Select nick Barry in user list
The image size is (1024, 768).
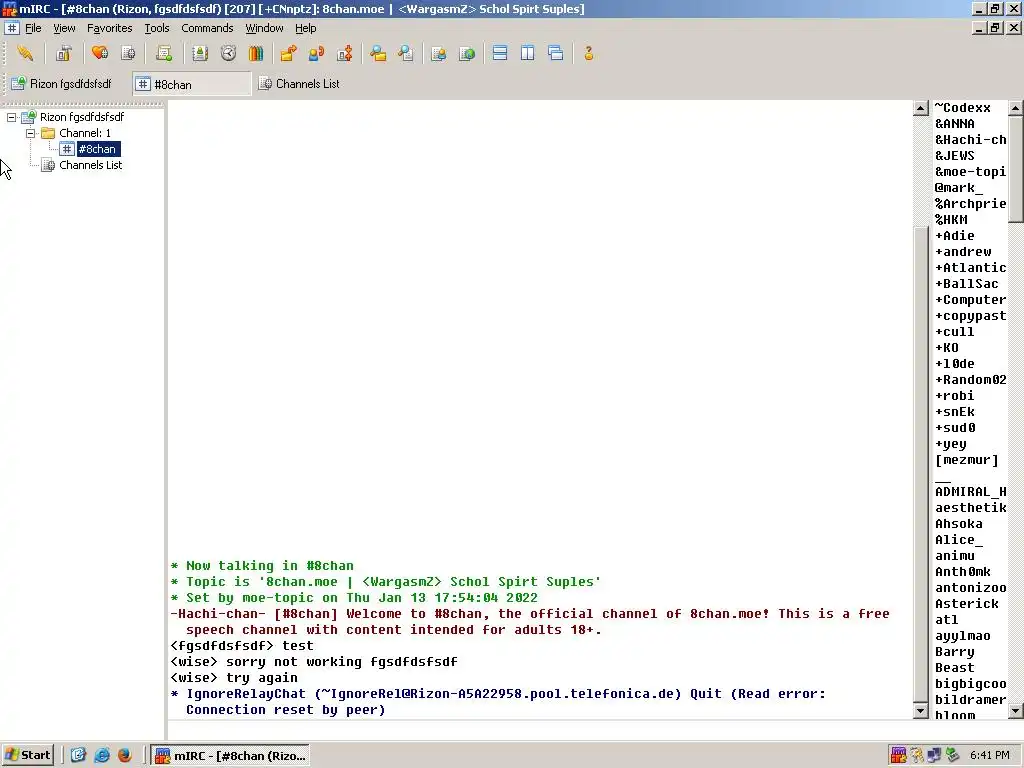point(955,652)
